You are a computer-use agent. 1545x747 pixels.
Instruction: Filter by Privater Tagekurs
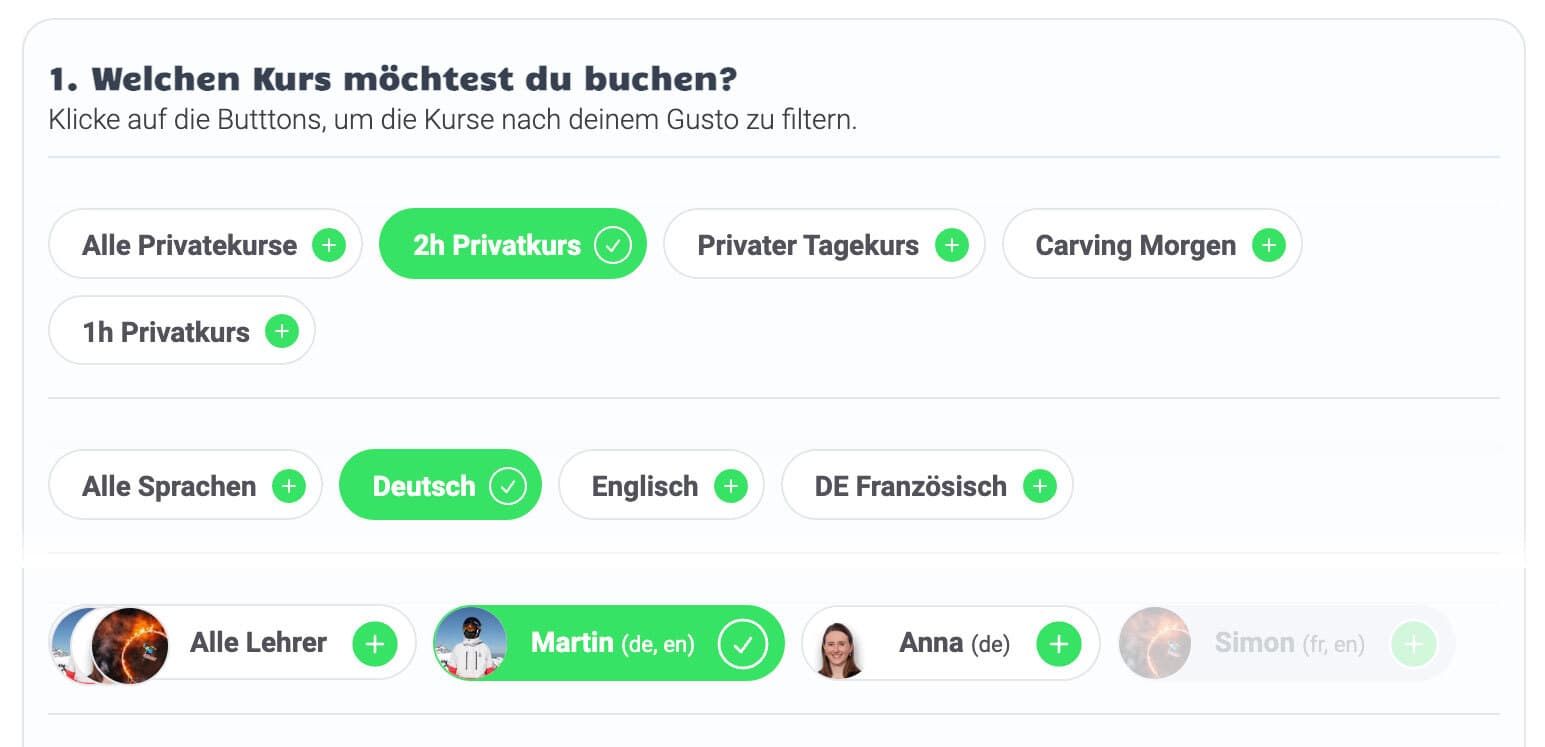click(807, 245)
